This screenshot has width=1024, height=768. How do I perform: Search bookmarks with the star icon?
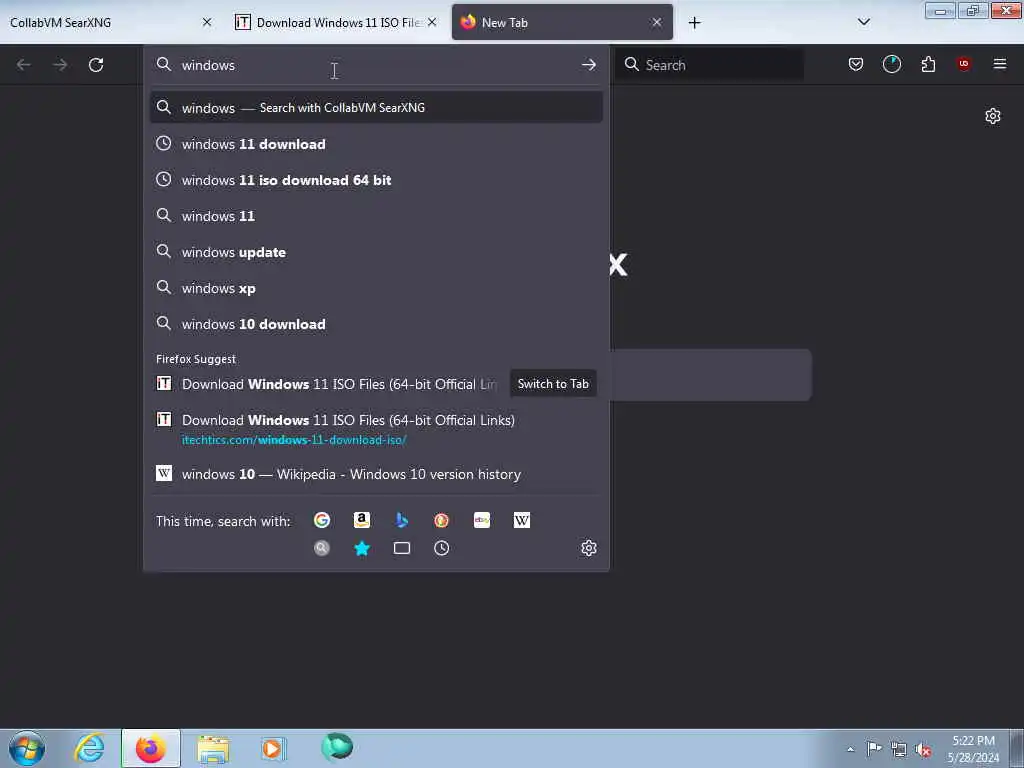pos(362,548)
